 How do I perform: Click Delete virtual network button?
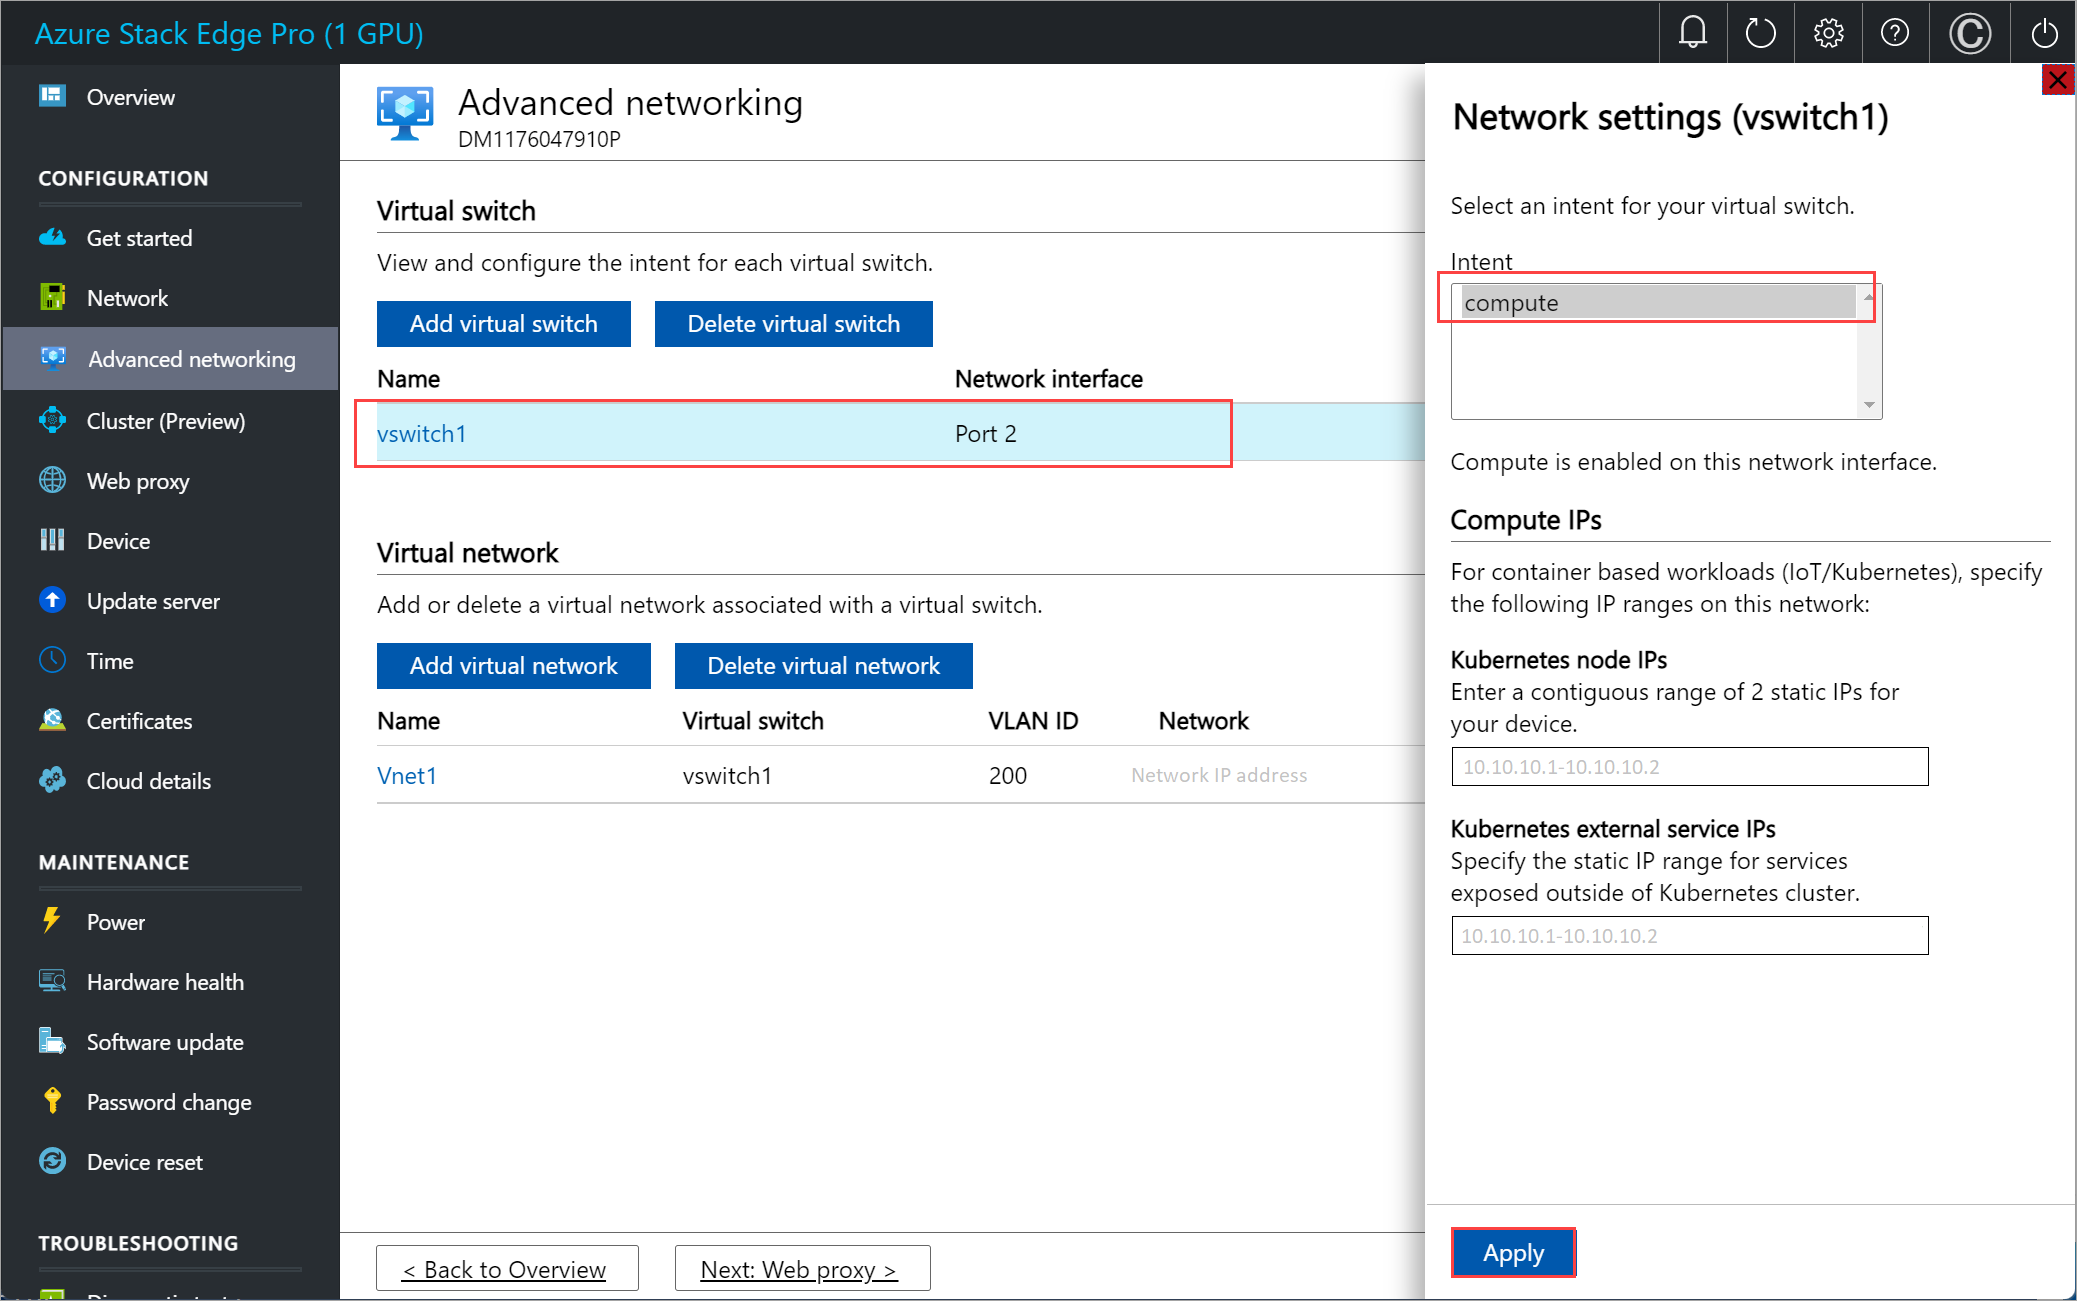(823, 667)
